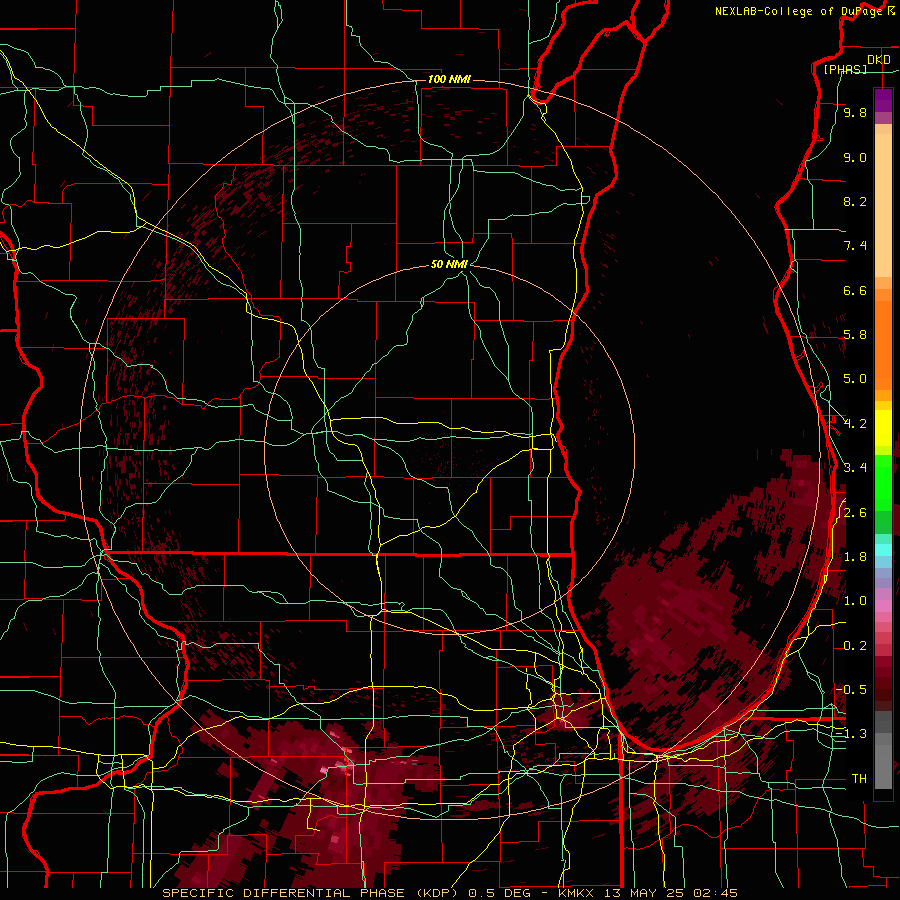Select the 5.8 value on the color scale
This screenshot has height=900, width=900.
[x=855, y=335]
